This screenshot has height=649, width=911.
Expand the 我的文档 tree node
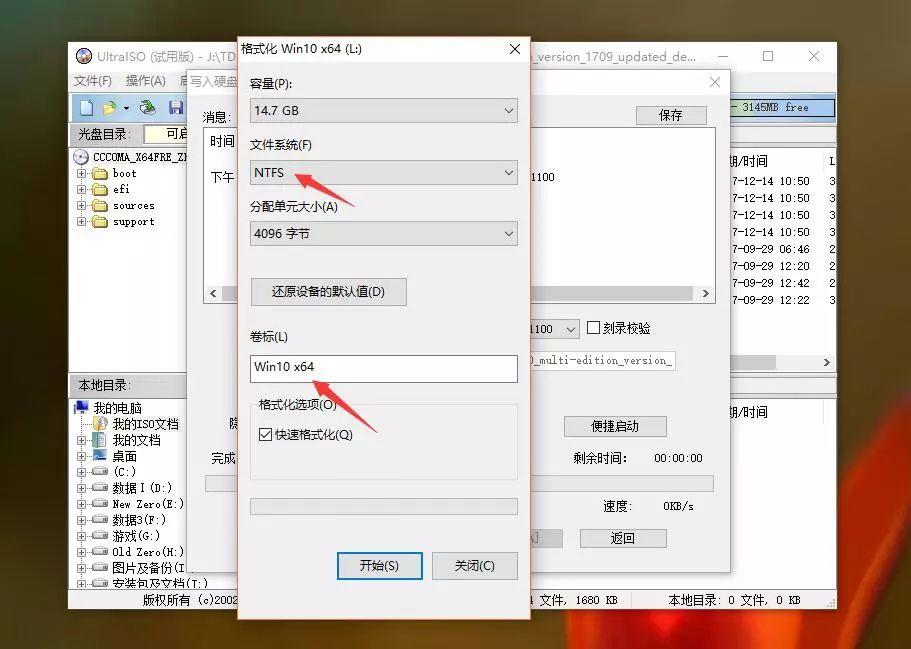[x=81, y=440]
